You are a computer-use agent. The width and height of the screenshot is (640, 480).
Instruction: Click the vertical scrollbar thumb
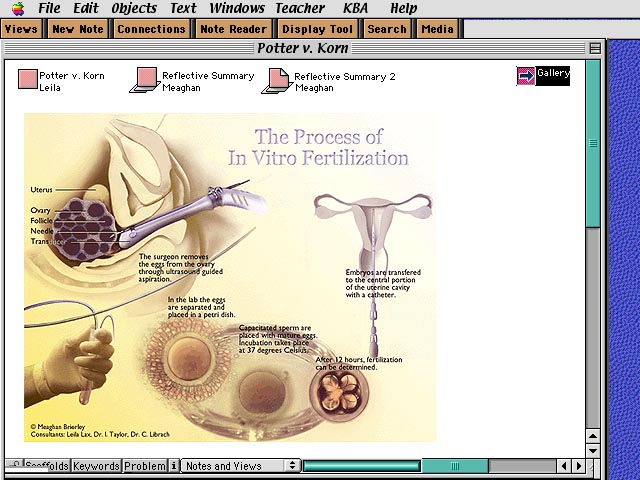coord(593,144)
